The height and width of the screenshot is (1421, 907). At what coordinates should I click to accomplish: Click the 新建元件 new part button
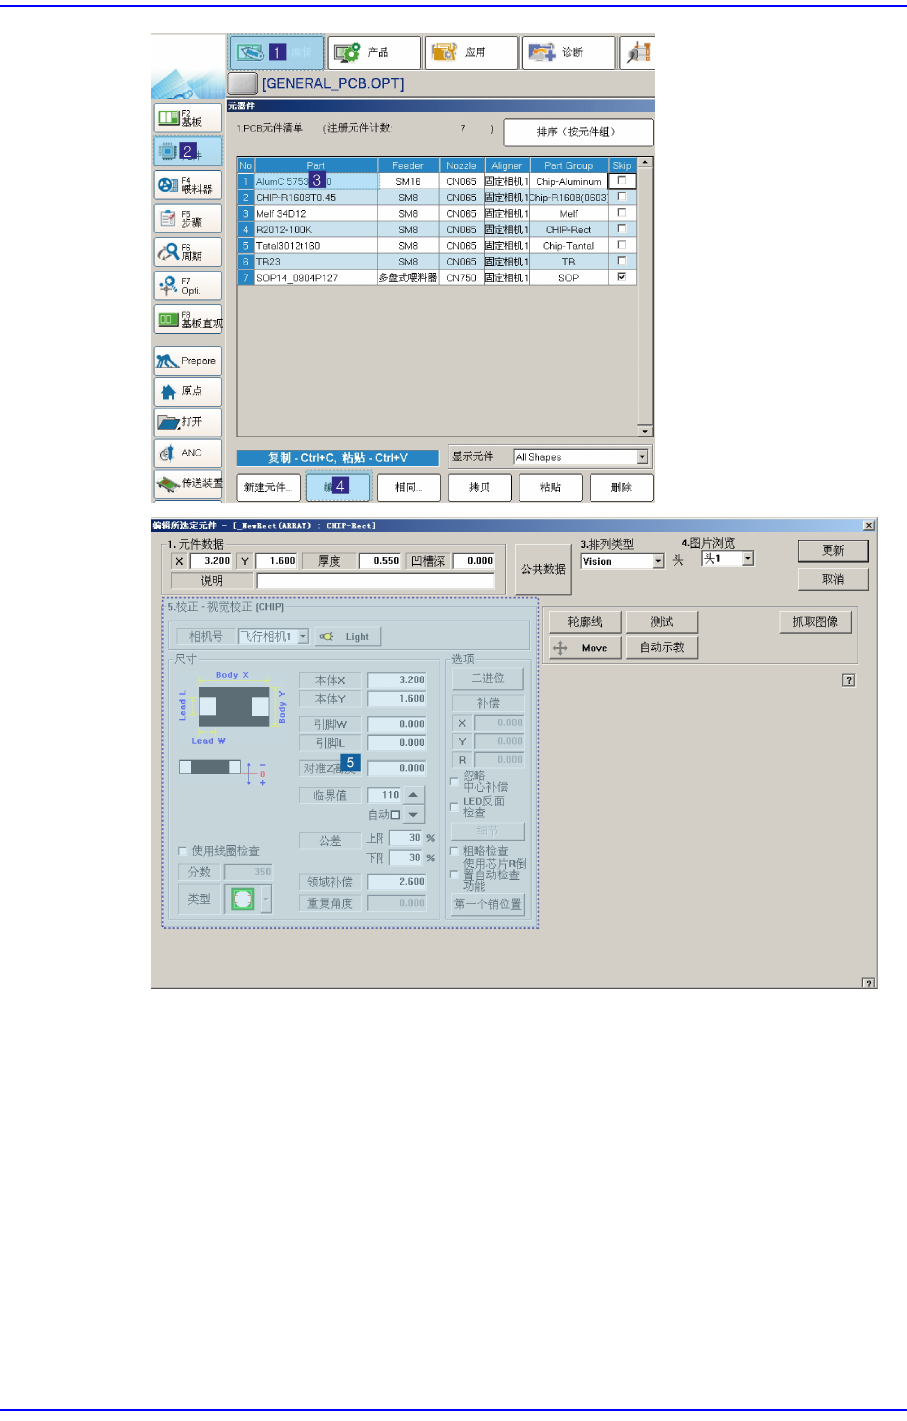pos(269,487)
